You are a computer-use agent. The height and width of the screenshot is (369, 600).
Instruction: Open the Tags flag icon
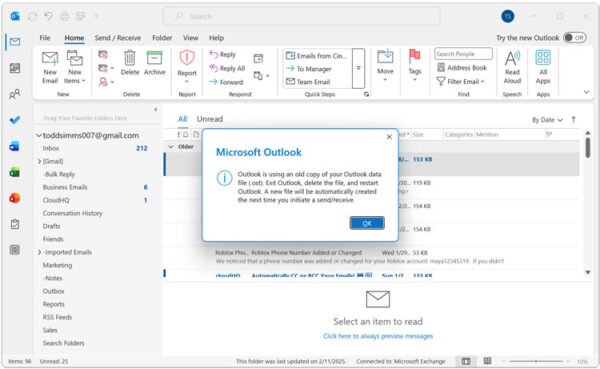pos(414,56)
